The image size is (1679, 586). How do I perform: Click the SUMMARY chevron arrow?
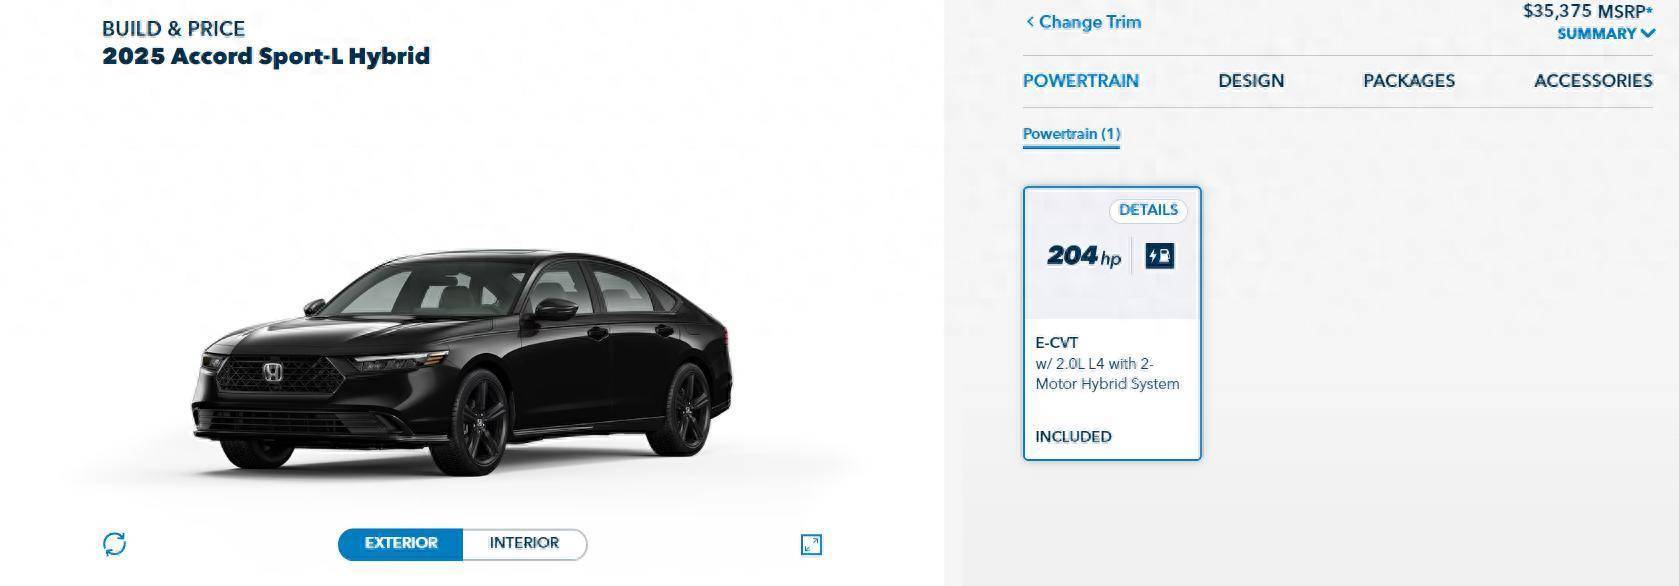(1647, 33)
